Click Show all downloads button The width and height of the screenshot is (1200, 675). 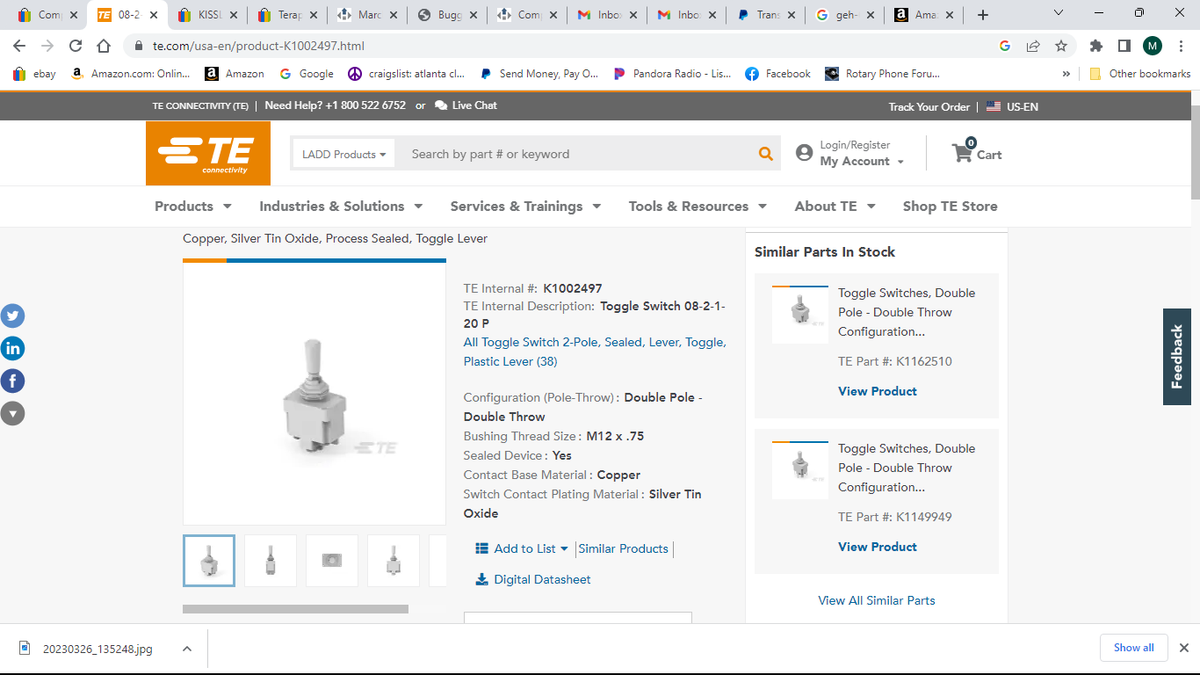point(1134,648)
